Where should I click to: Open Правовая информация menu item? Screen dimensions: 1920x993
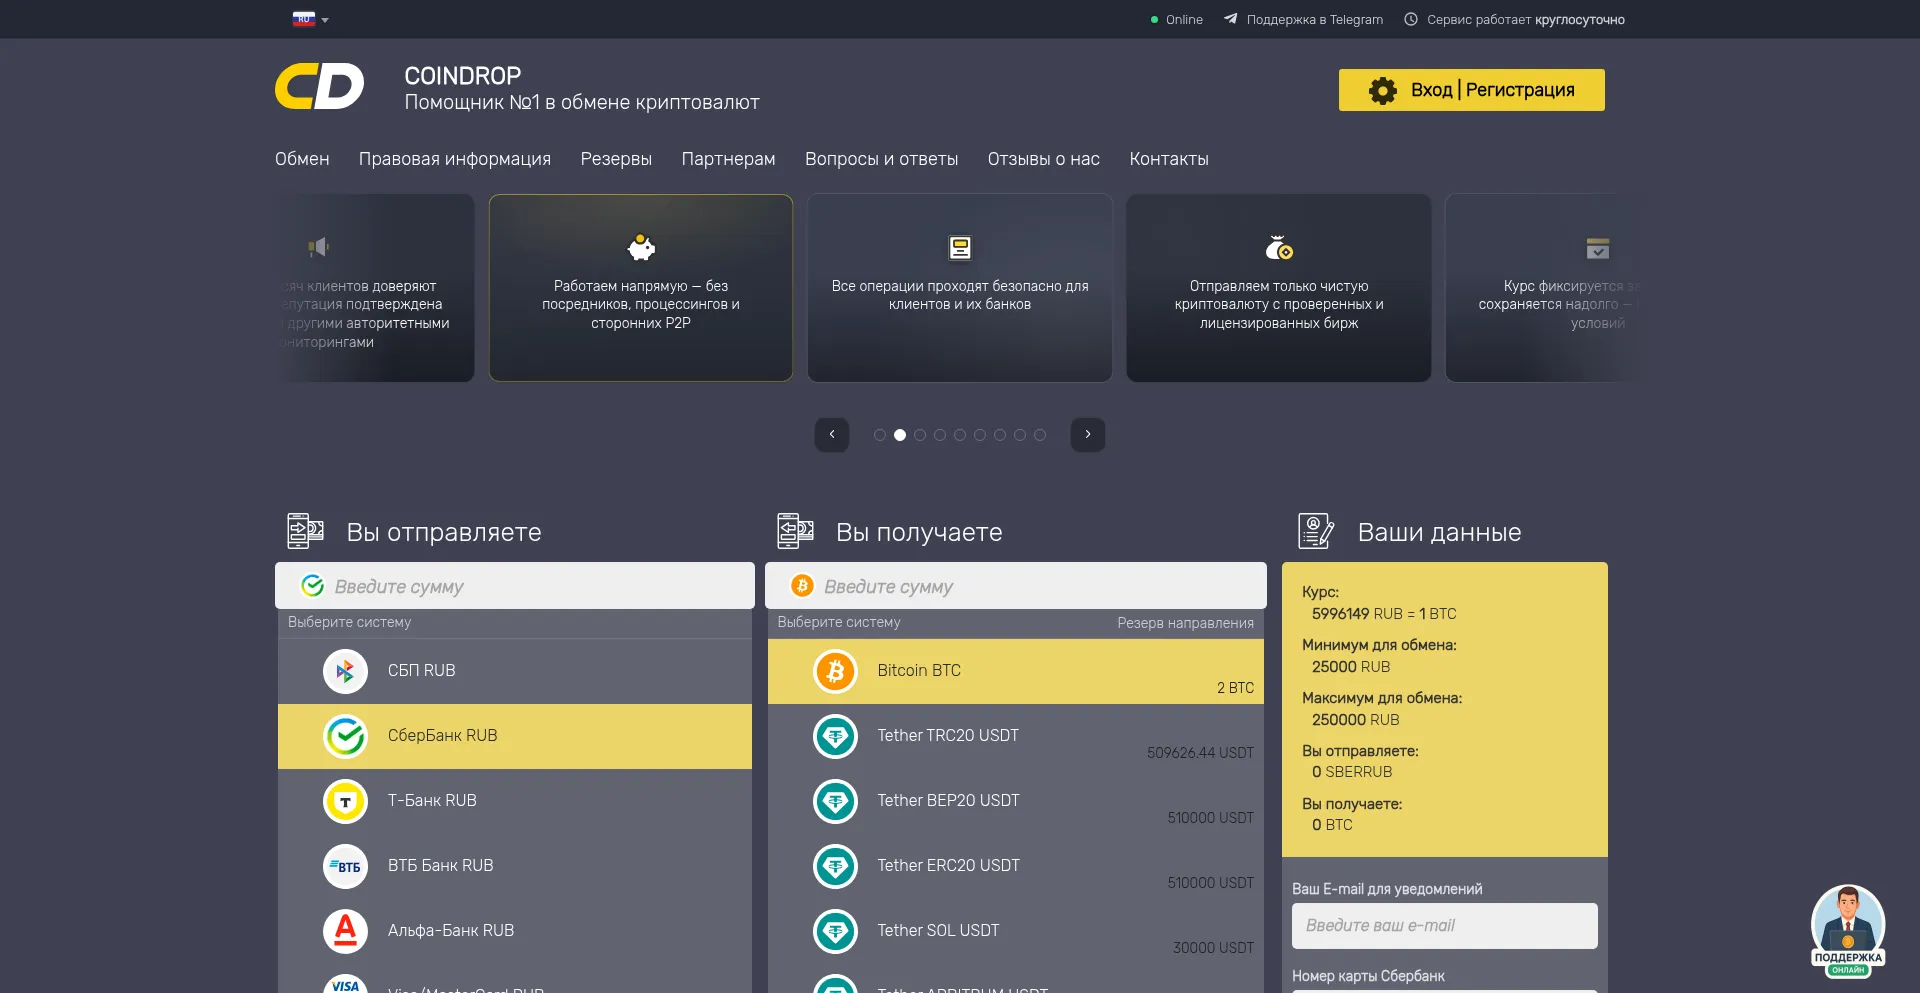click(455, 159)
